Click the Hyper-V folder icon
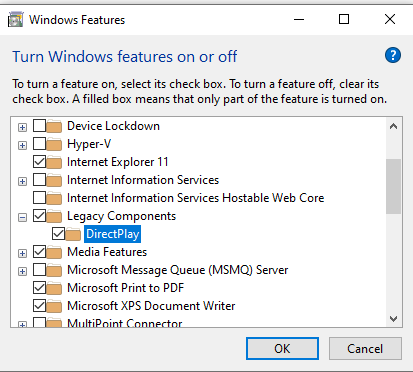Screen dimensions: 413x372 coord(54,144)
